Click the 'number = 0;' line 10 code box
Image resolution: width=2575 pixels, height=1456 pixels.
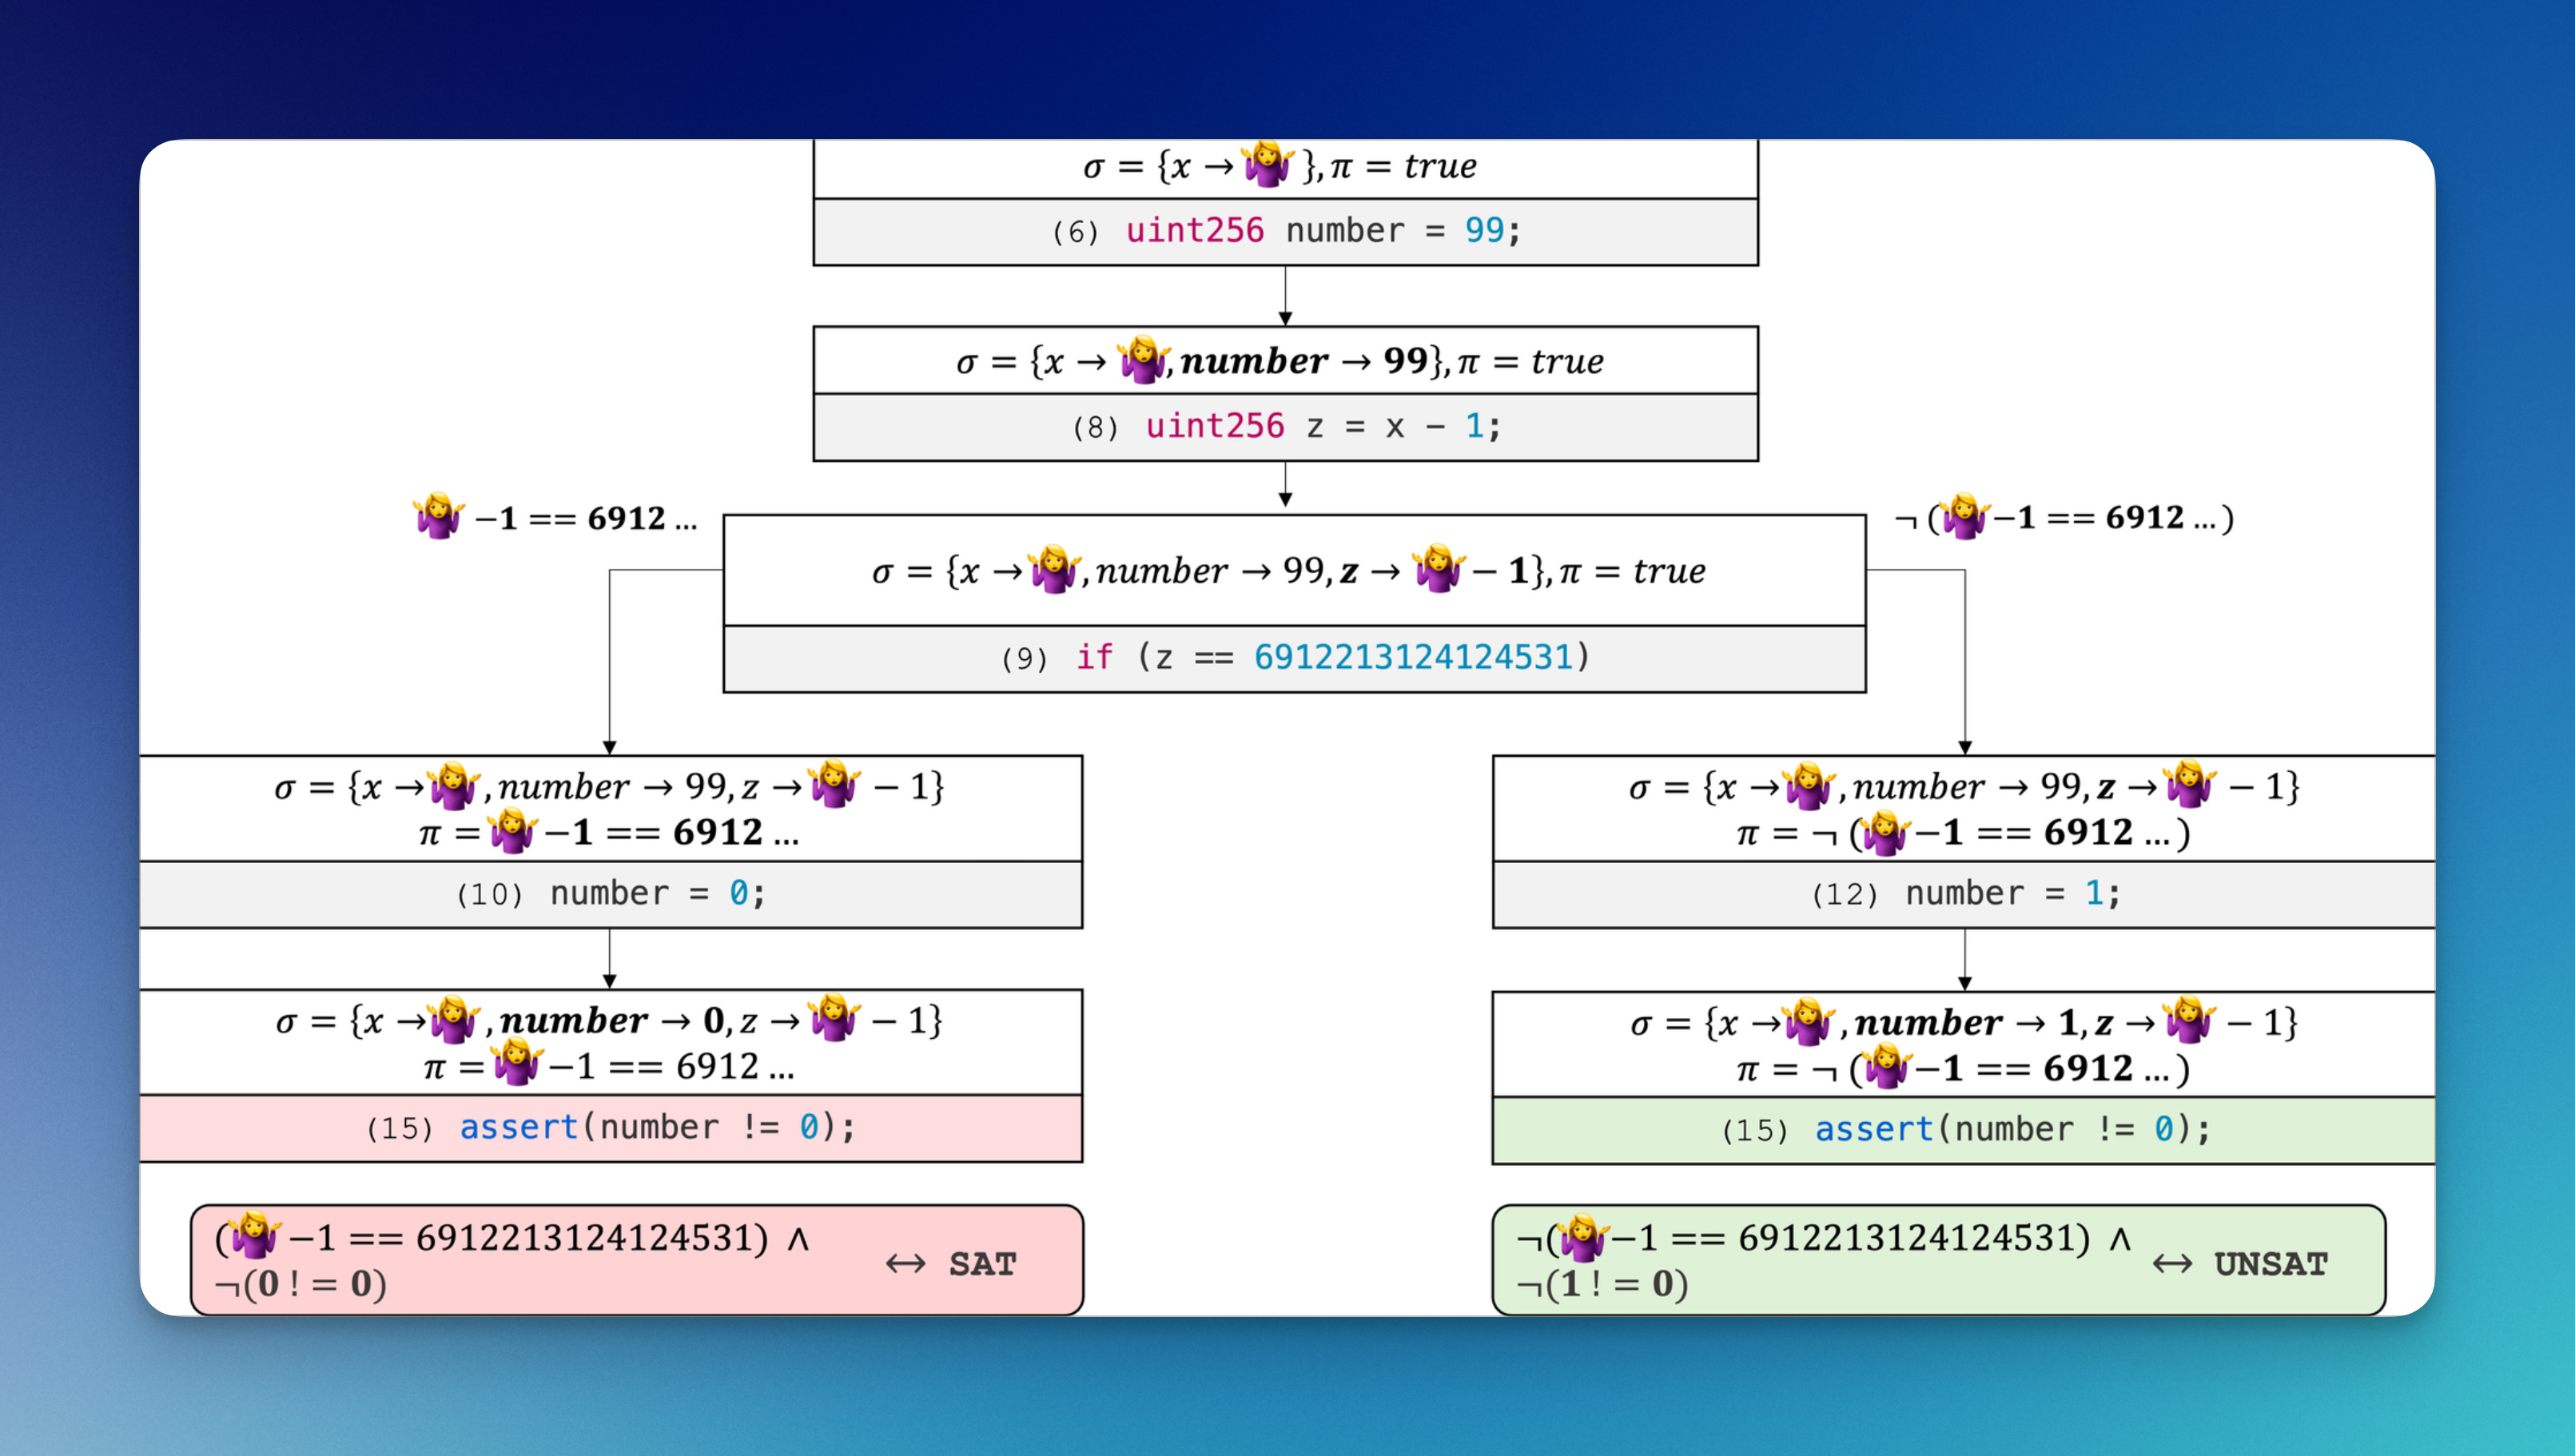click(610, 893)
